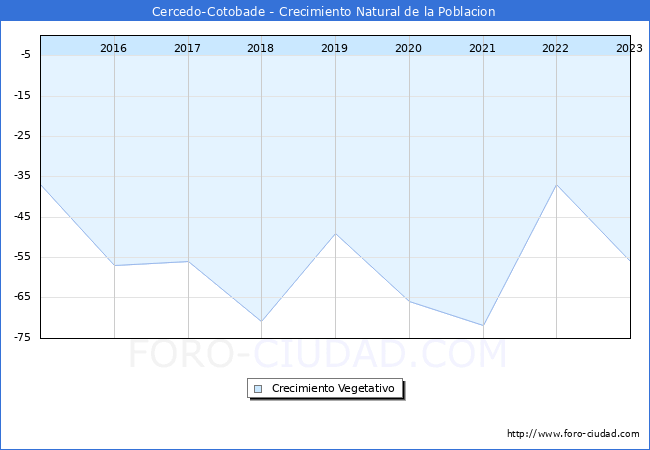Click the -65 y-axis value
The height and width of the screenshot is (450, 650).
coord(22,297)
